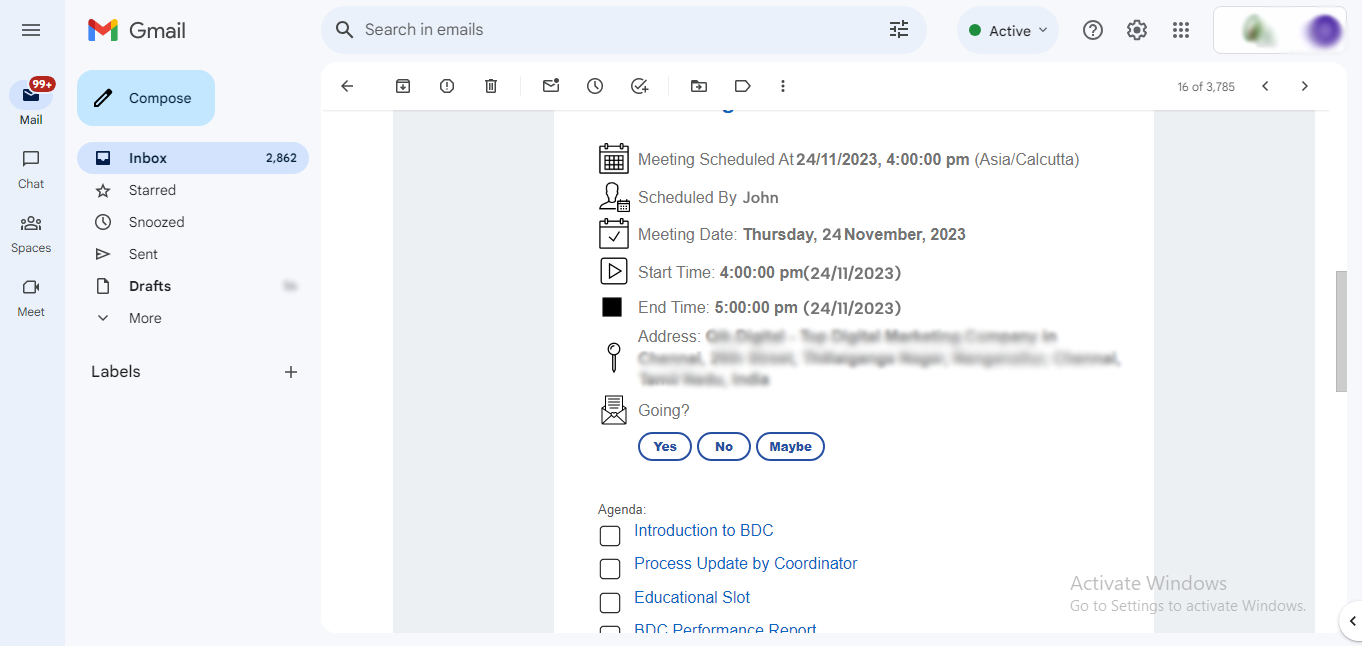Open the Sent mail folder

(x=143, y=254)
